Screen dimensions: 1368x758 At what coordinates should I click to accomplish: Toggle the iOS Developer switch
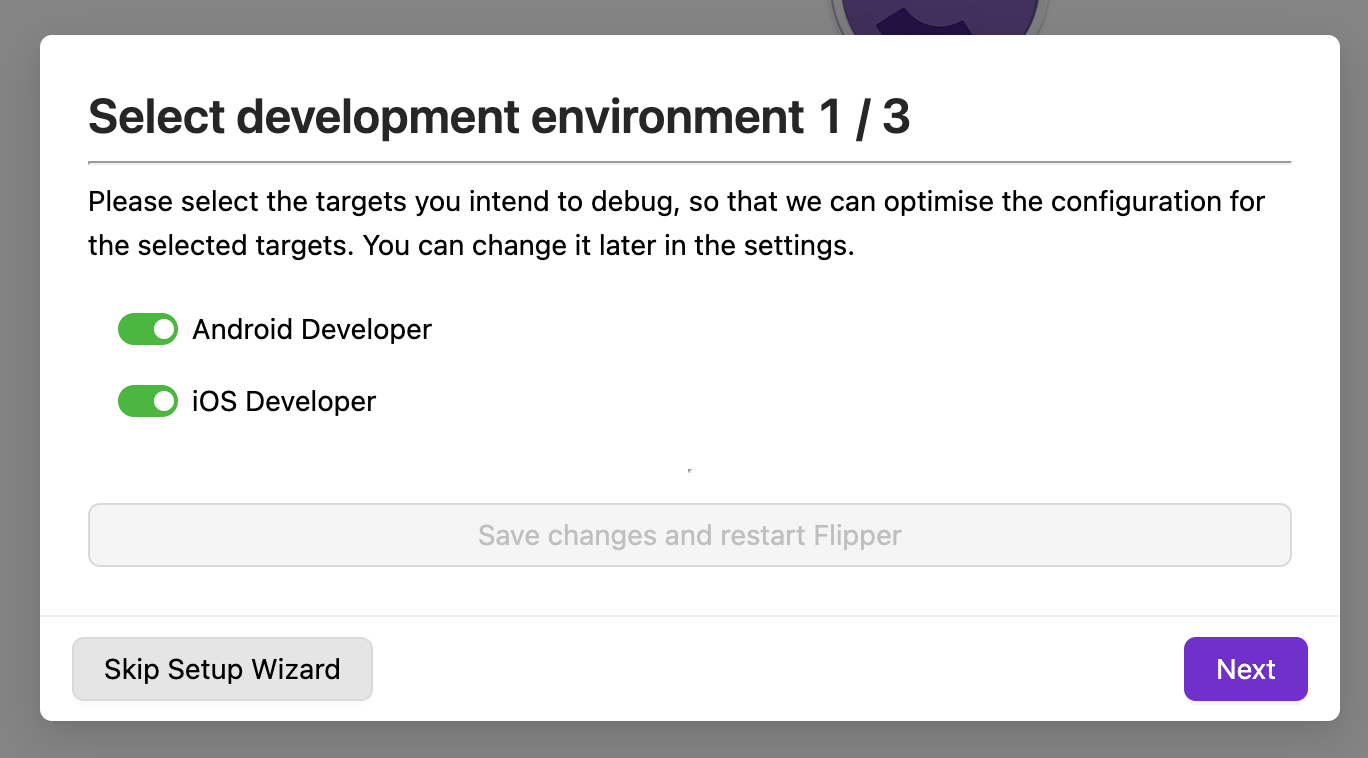pos(148,402)
